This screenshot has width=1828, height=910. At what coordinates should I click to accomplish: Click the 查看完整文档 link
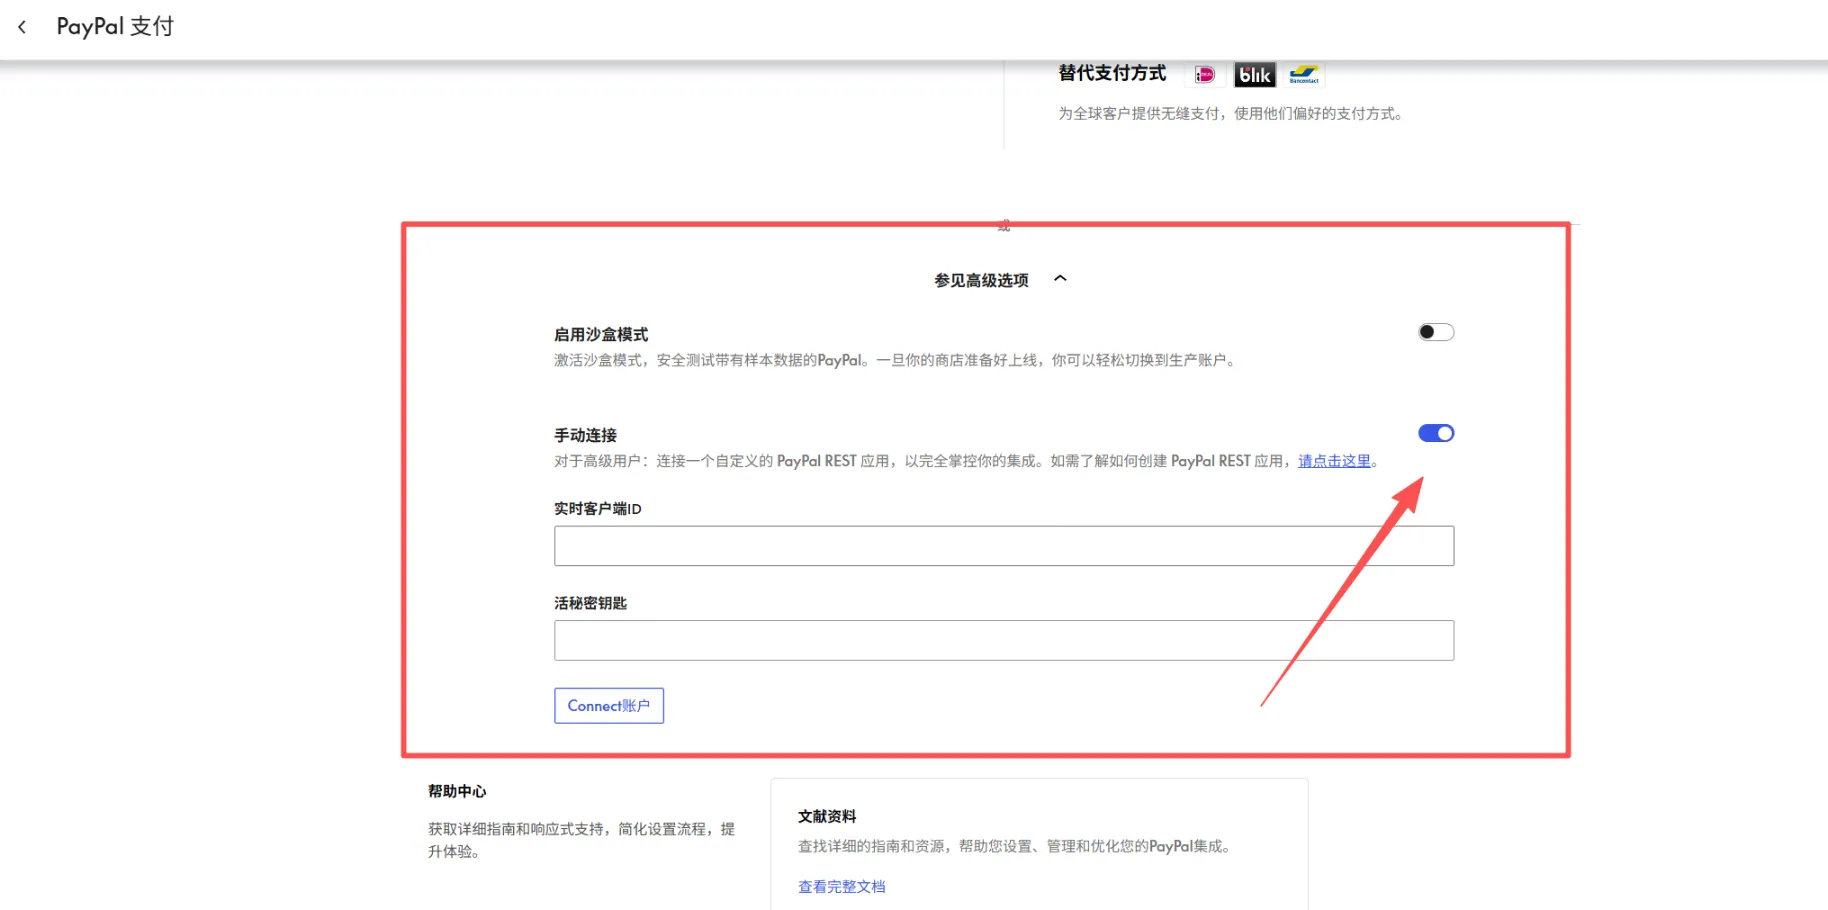[x=842, y=886]
